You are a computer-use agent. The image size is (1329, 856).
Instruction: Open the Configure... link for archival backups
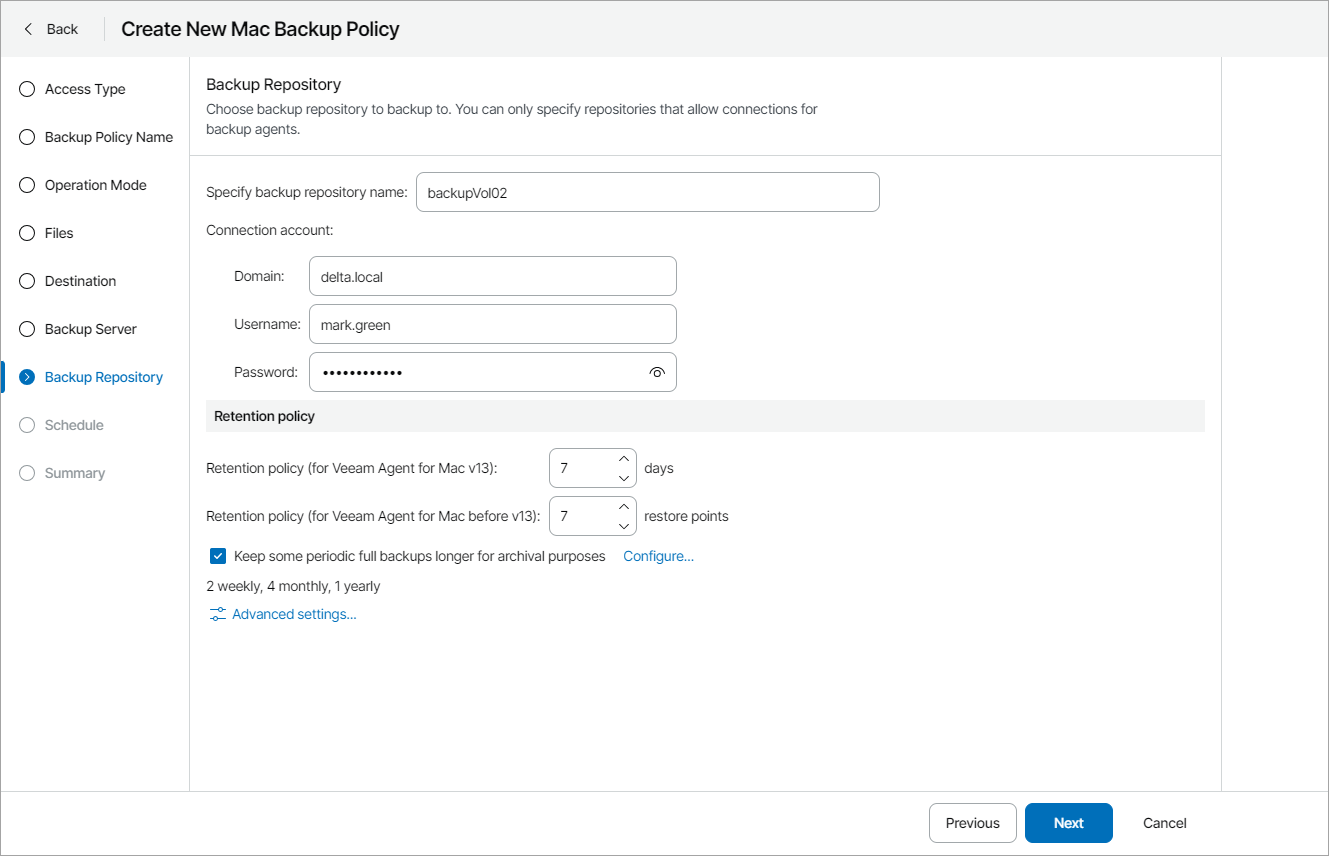point(658,555)
